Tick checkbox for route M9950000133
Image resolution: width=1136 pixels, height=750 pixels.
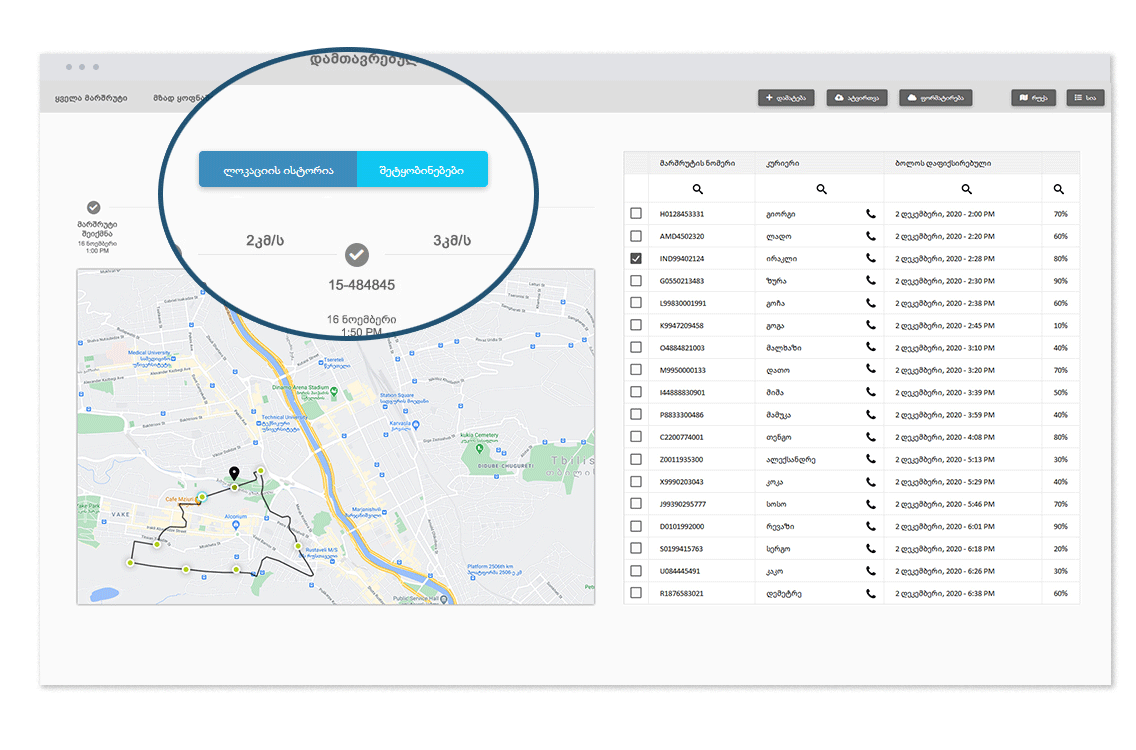tap(636, 370)
